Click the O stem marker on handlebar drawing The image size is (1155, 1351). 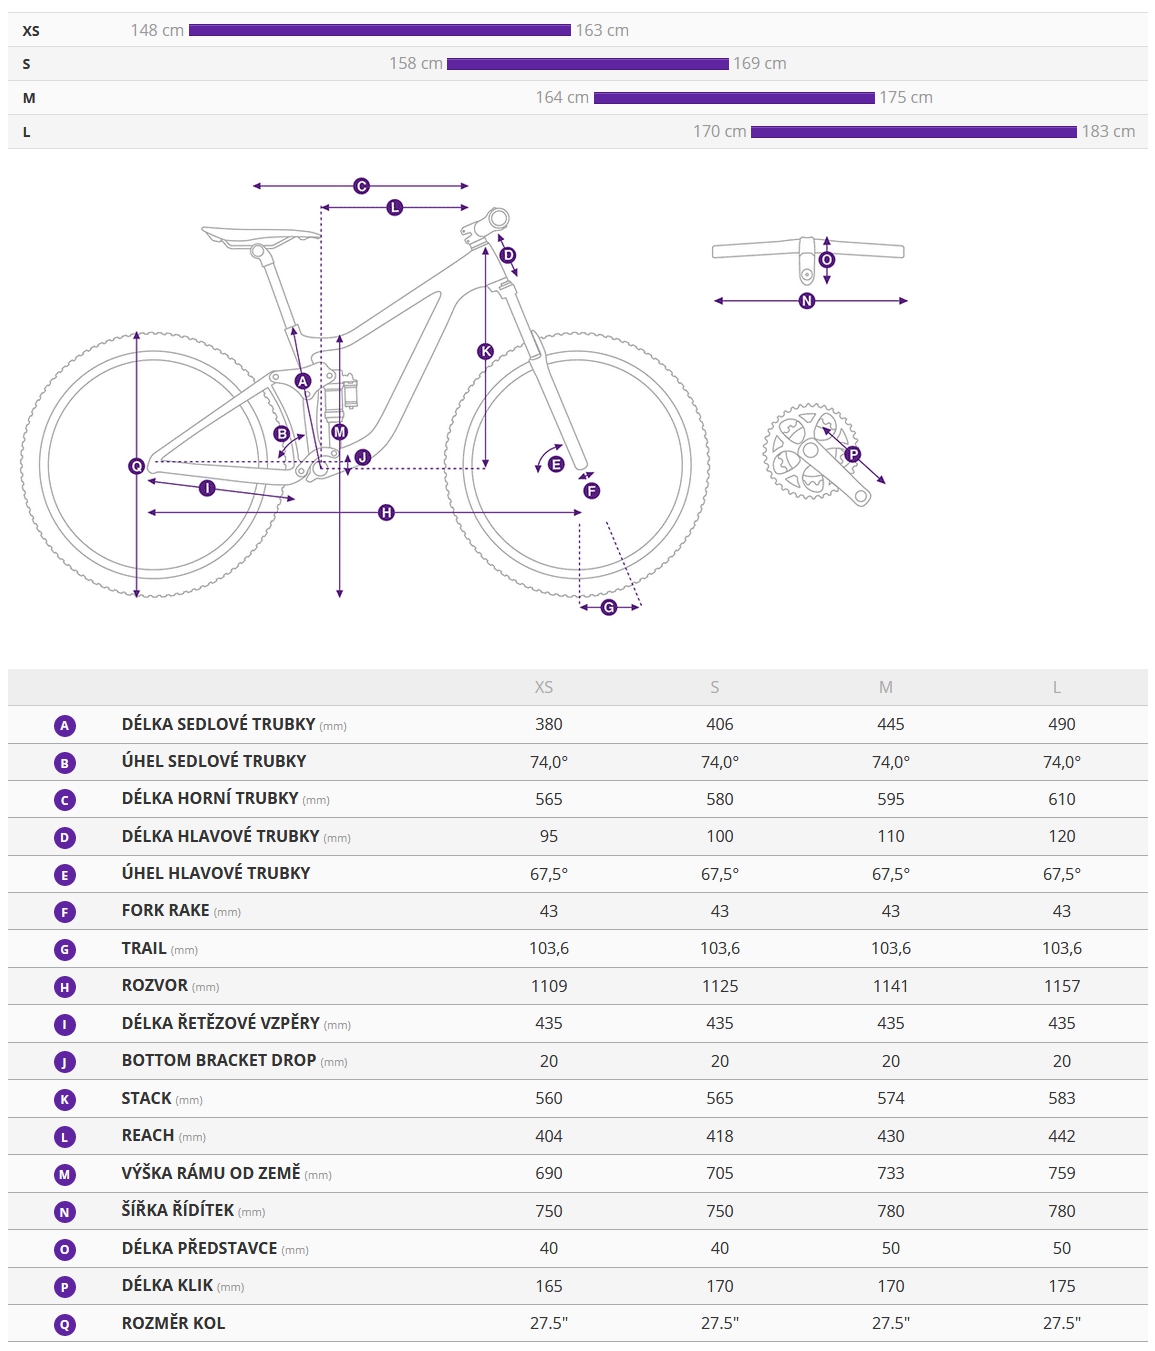(826, 260)
